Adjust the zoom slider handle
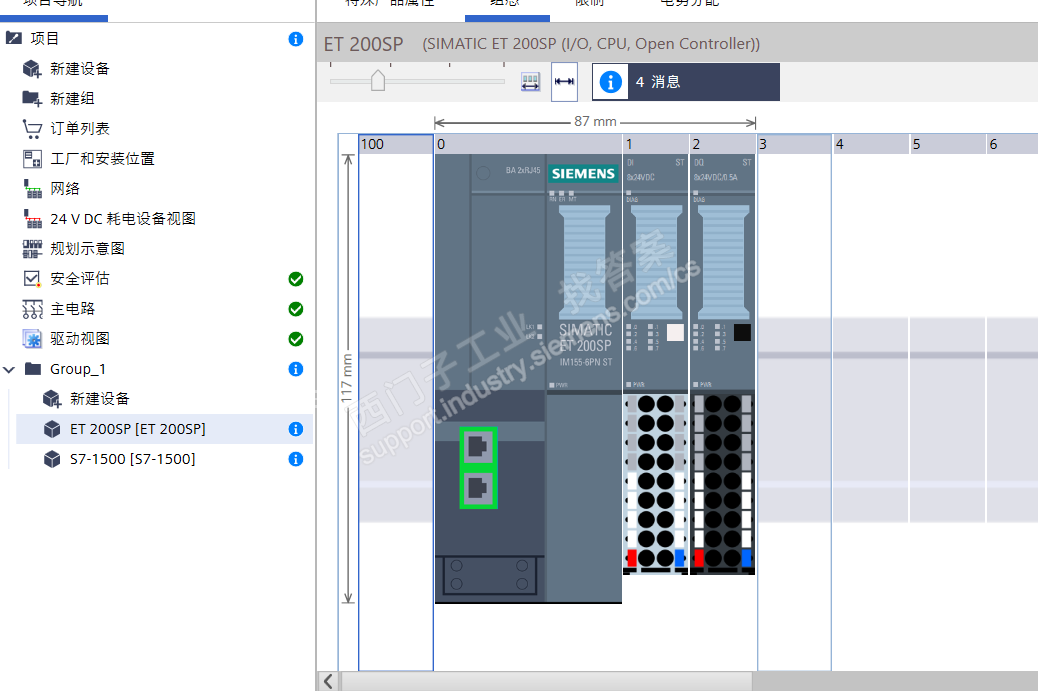The image size is (1038, 691). (x=378, y=81)
